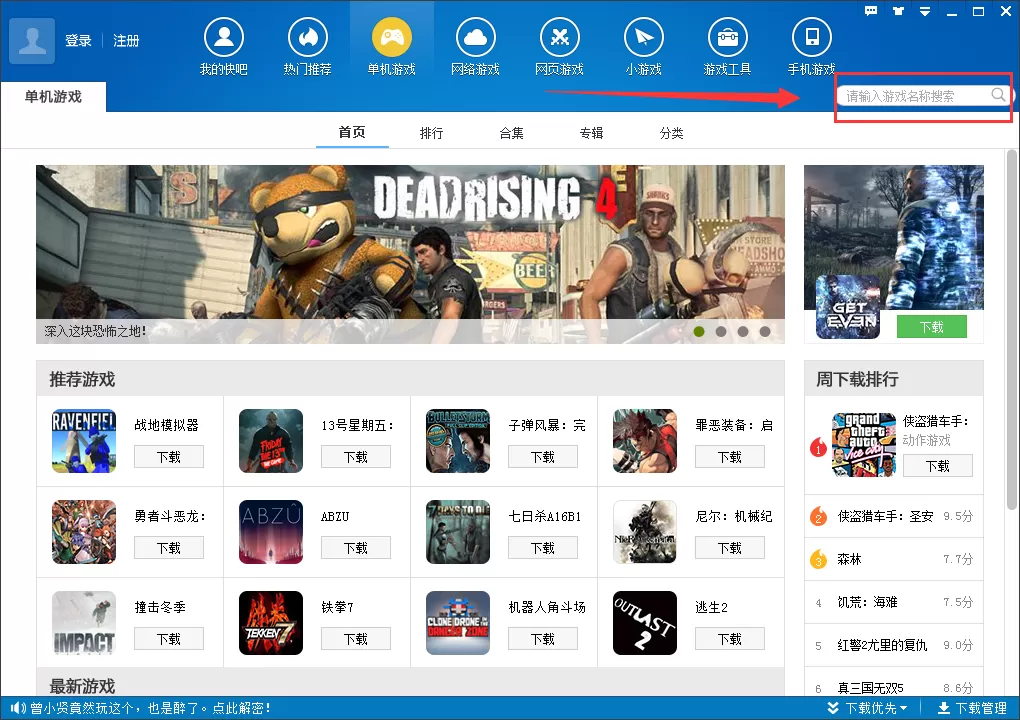Open the Bulletstorm game icon
Screen dimensions: 1020x720
(458, 441)
